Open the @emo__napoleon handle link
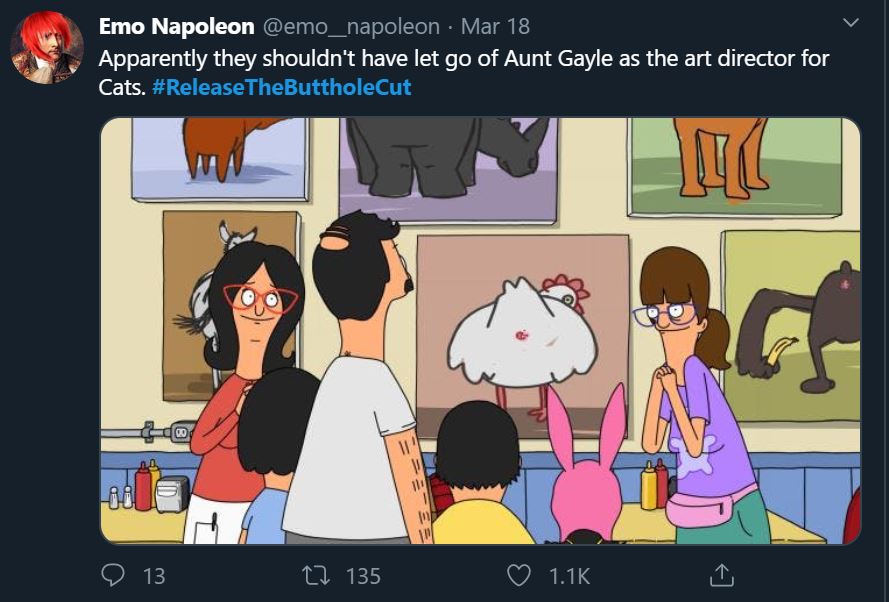Viewport: 889px width, 602px height. (351, 27)
